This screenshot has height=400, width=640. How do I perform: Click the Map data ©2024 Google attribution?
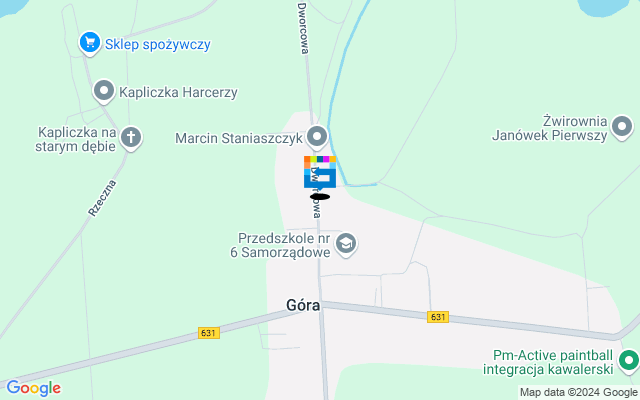(x=579, y=393)
